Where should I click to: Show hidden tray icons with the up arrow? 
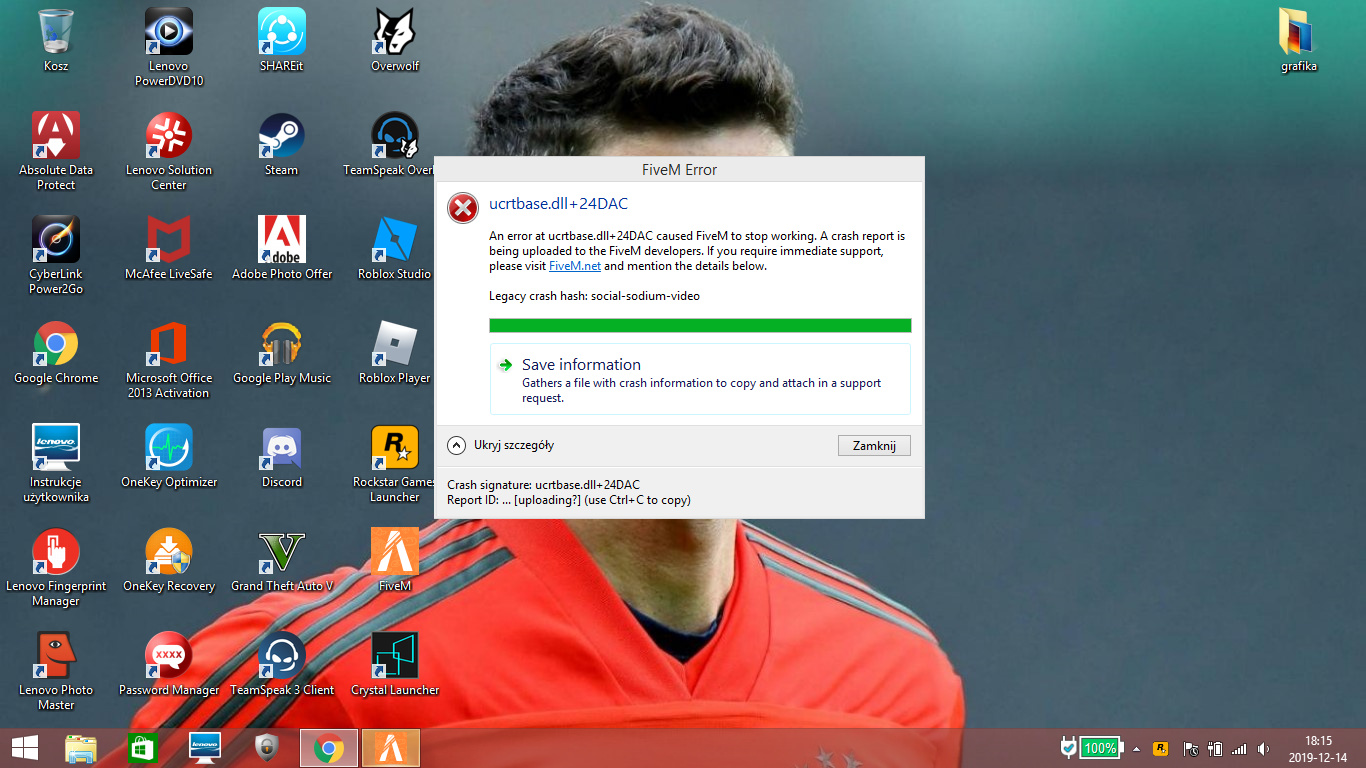click(x=1136, y=748)
